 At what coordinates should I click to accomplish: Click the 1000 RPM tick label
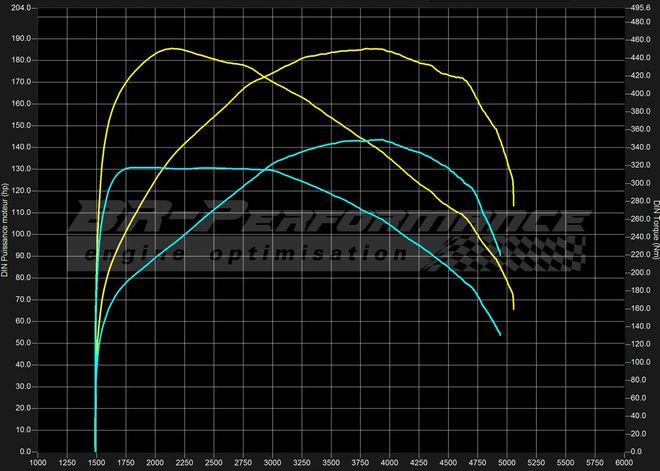coord(37,464)
